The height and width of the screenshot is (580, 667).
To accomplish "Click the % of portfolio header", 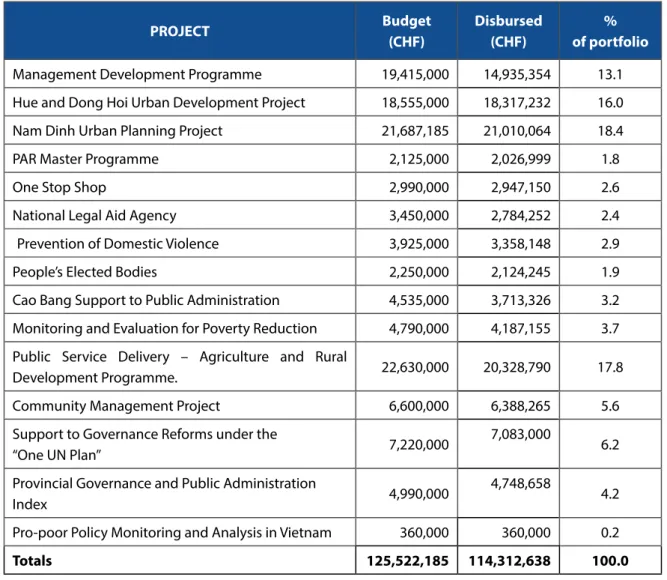I will (x=610, y=31).
